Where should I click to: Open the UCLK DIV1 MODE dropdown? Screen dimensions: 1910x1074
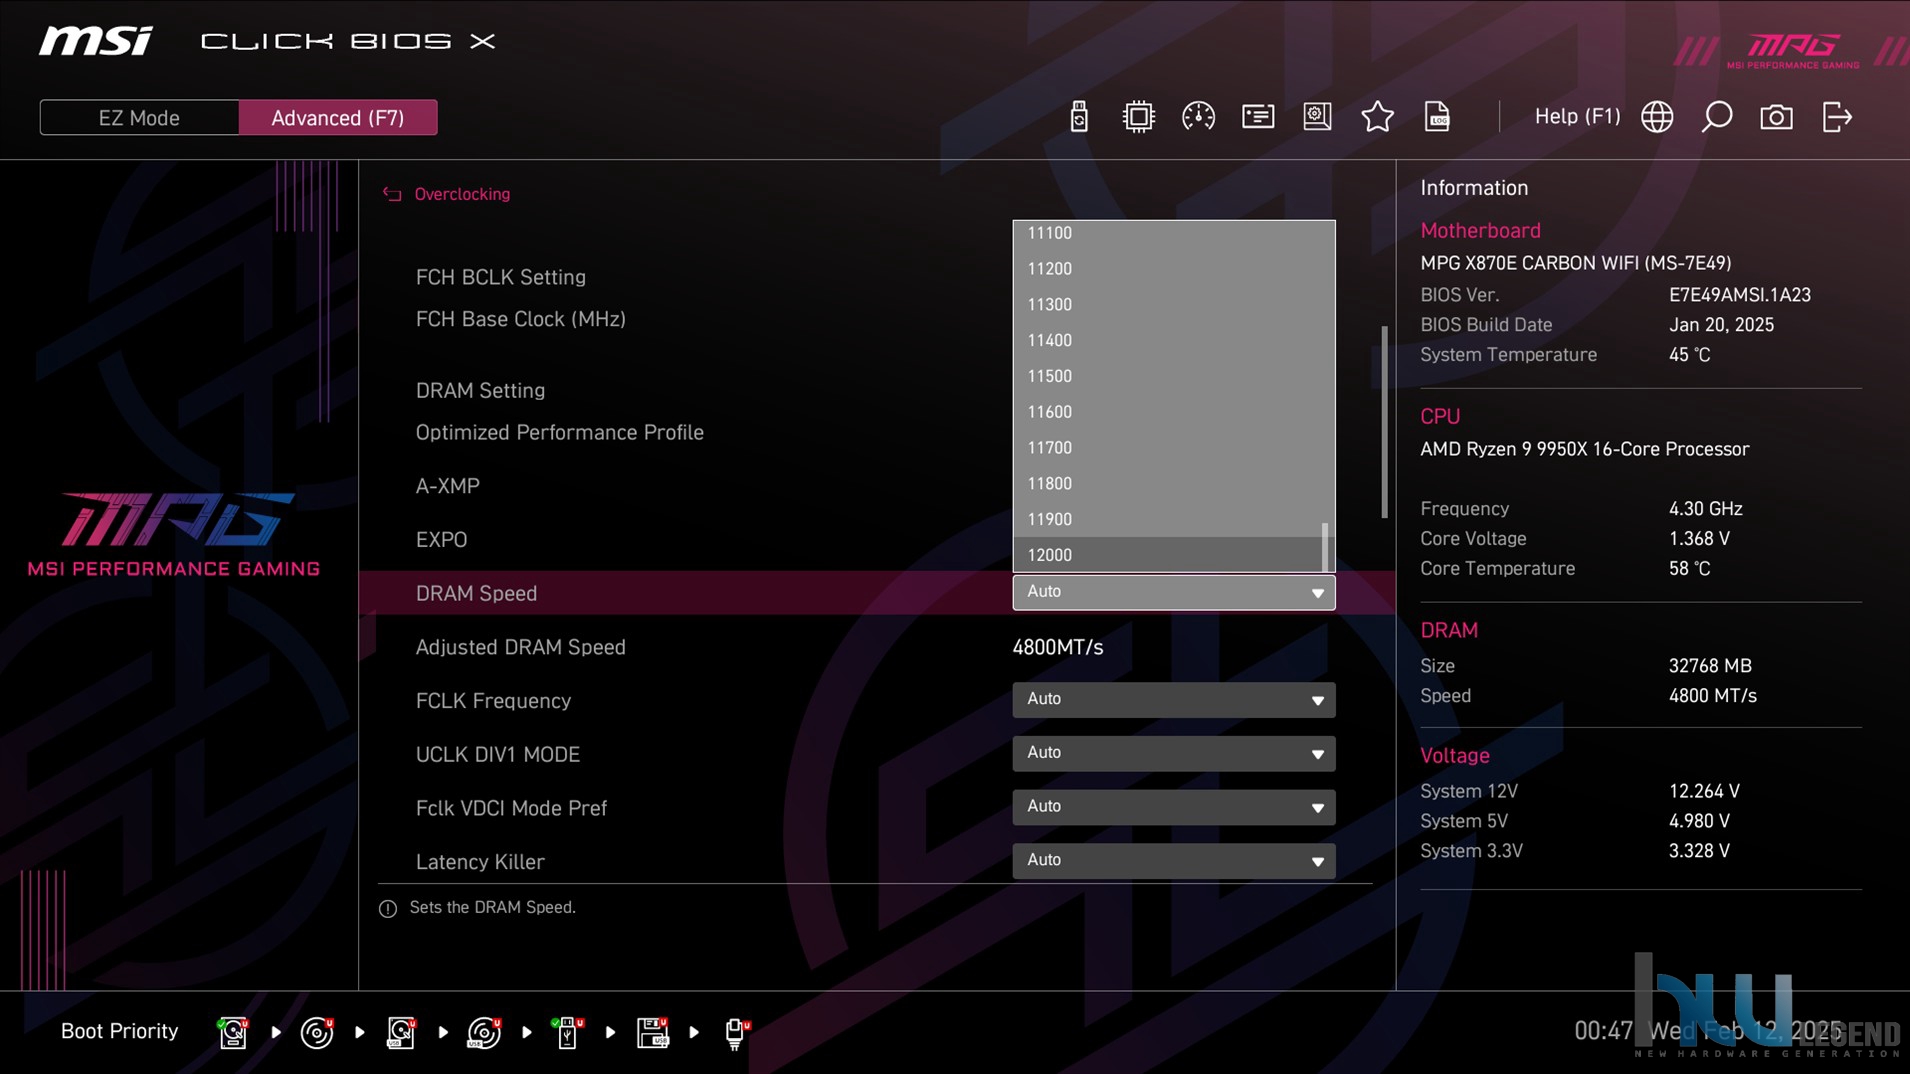click(1174, 753)
